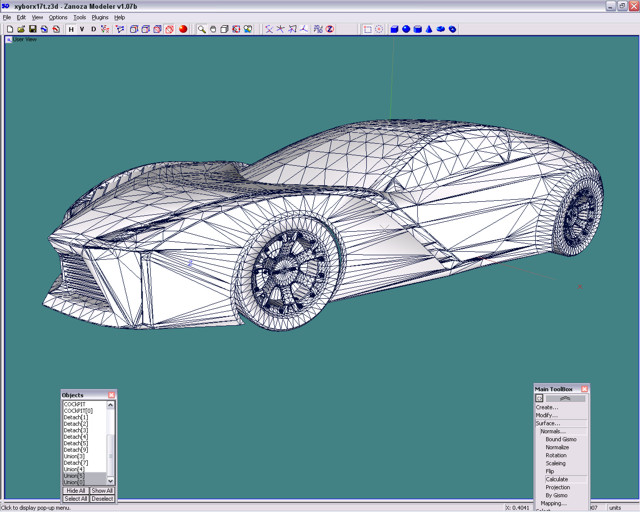Collapse the Normals... group
The height and width of the screenshot is (512, 640).
coord(553,431)
